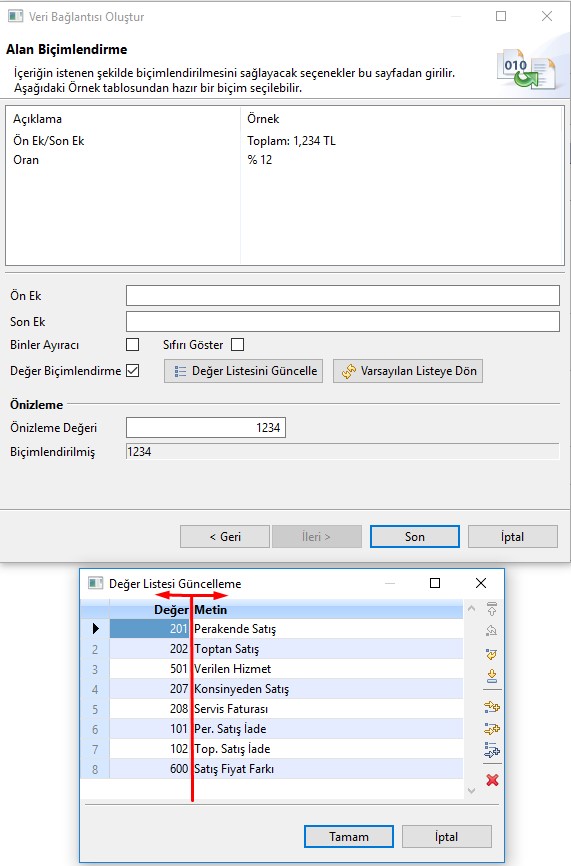Viewport: 571px width, 866px height.
Task: Click Değer Listesini Güncelle button
Action: point(244,371)
